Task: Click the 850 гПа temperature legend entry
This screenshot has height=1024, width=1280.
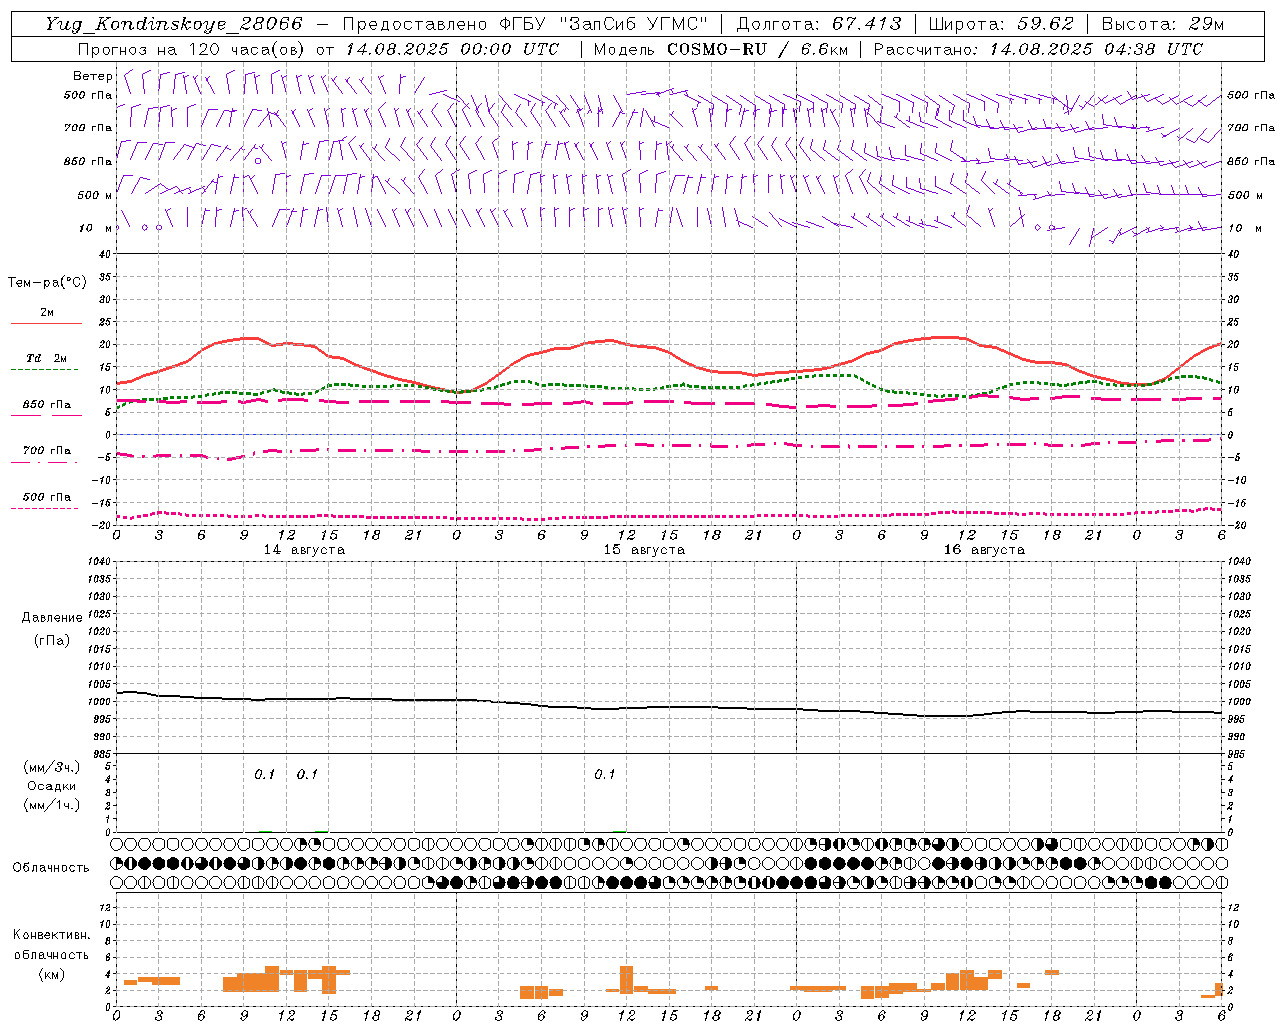Action: pos(47,405)
